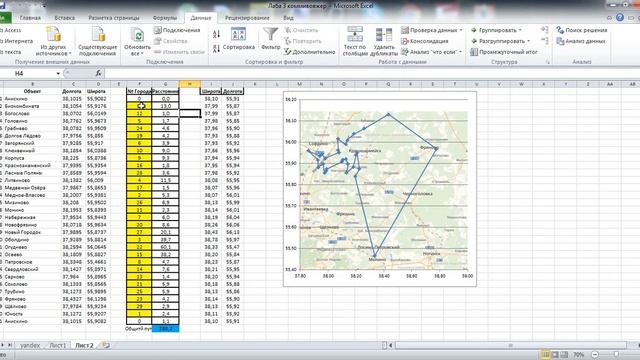Switch to the Формулы tab
Image resolution: width=640 pixels, height=360 pixels.
(x=165, y=18)
